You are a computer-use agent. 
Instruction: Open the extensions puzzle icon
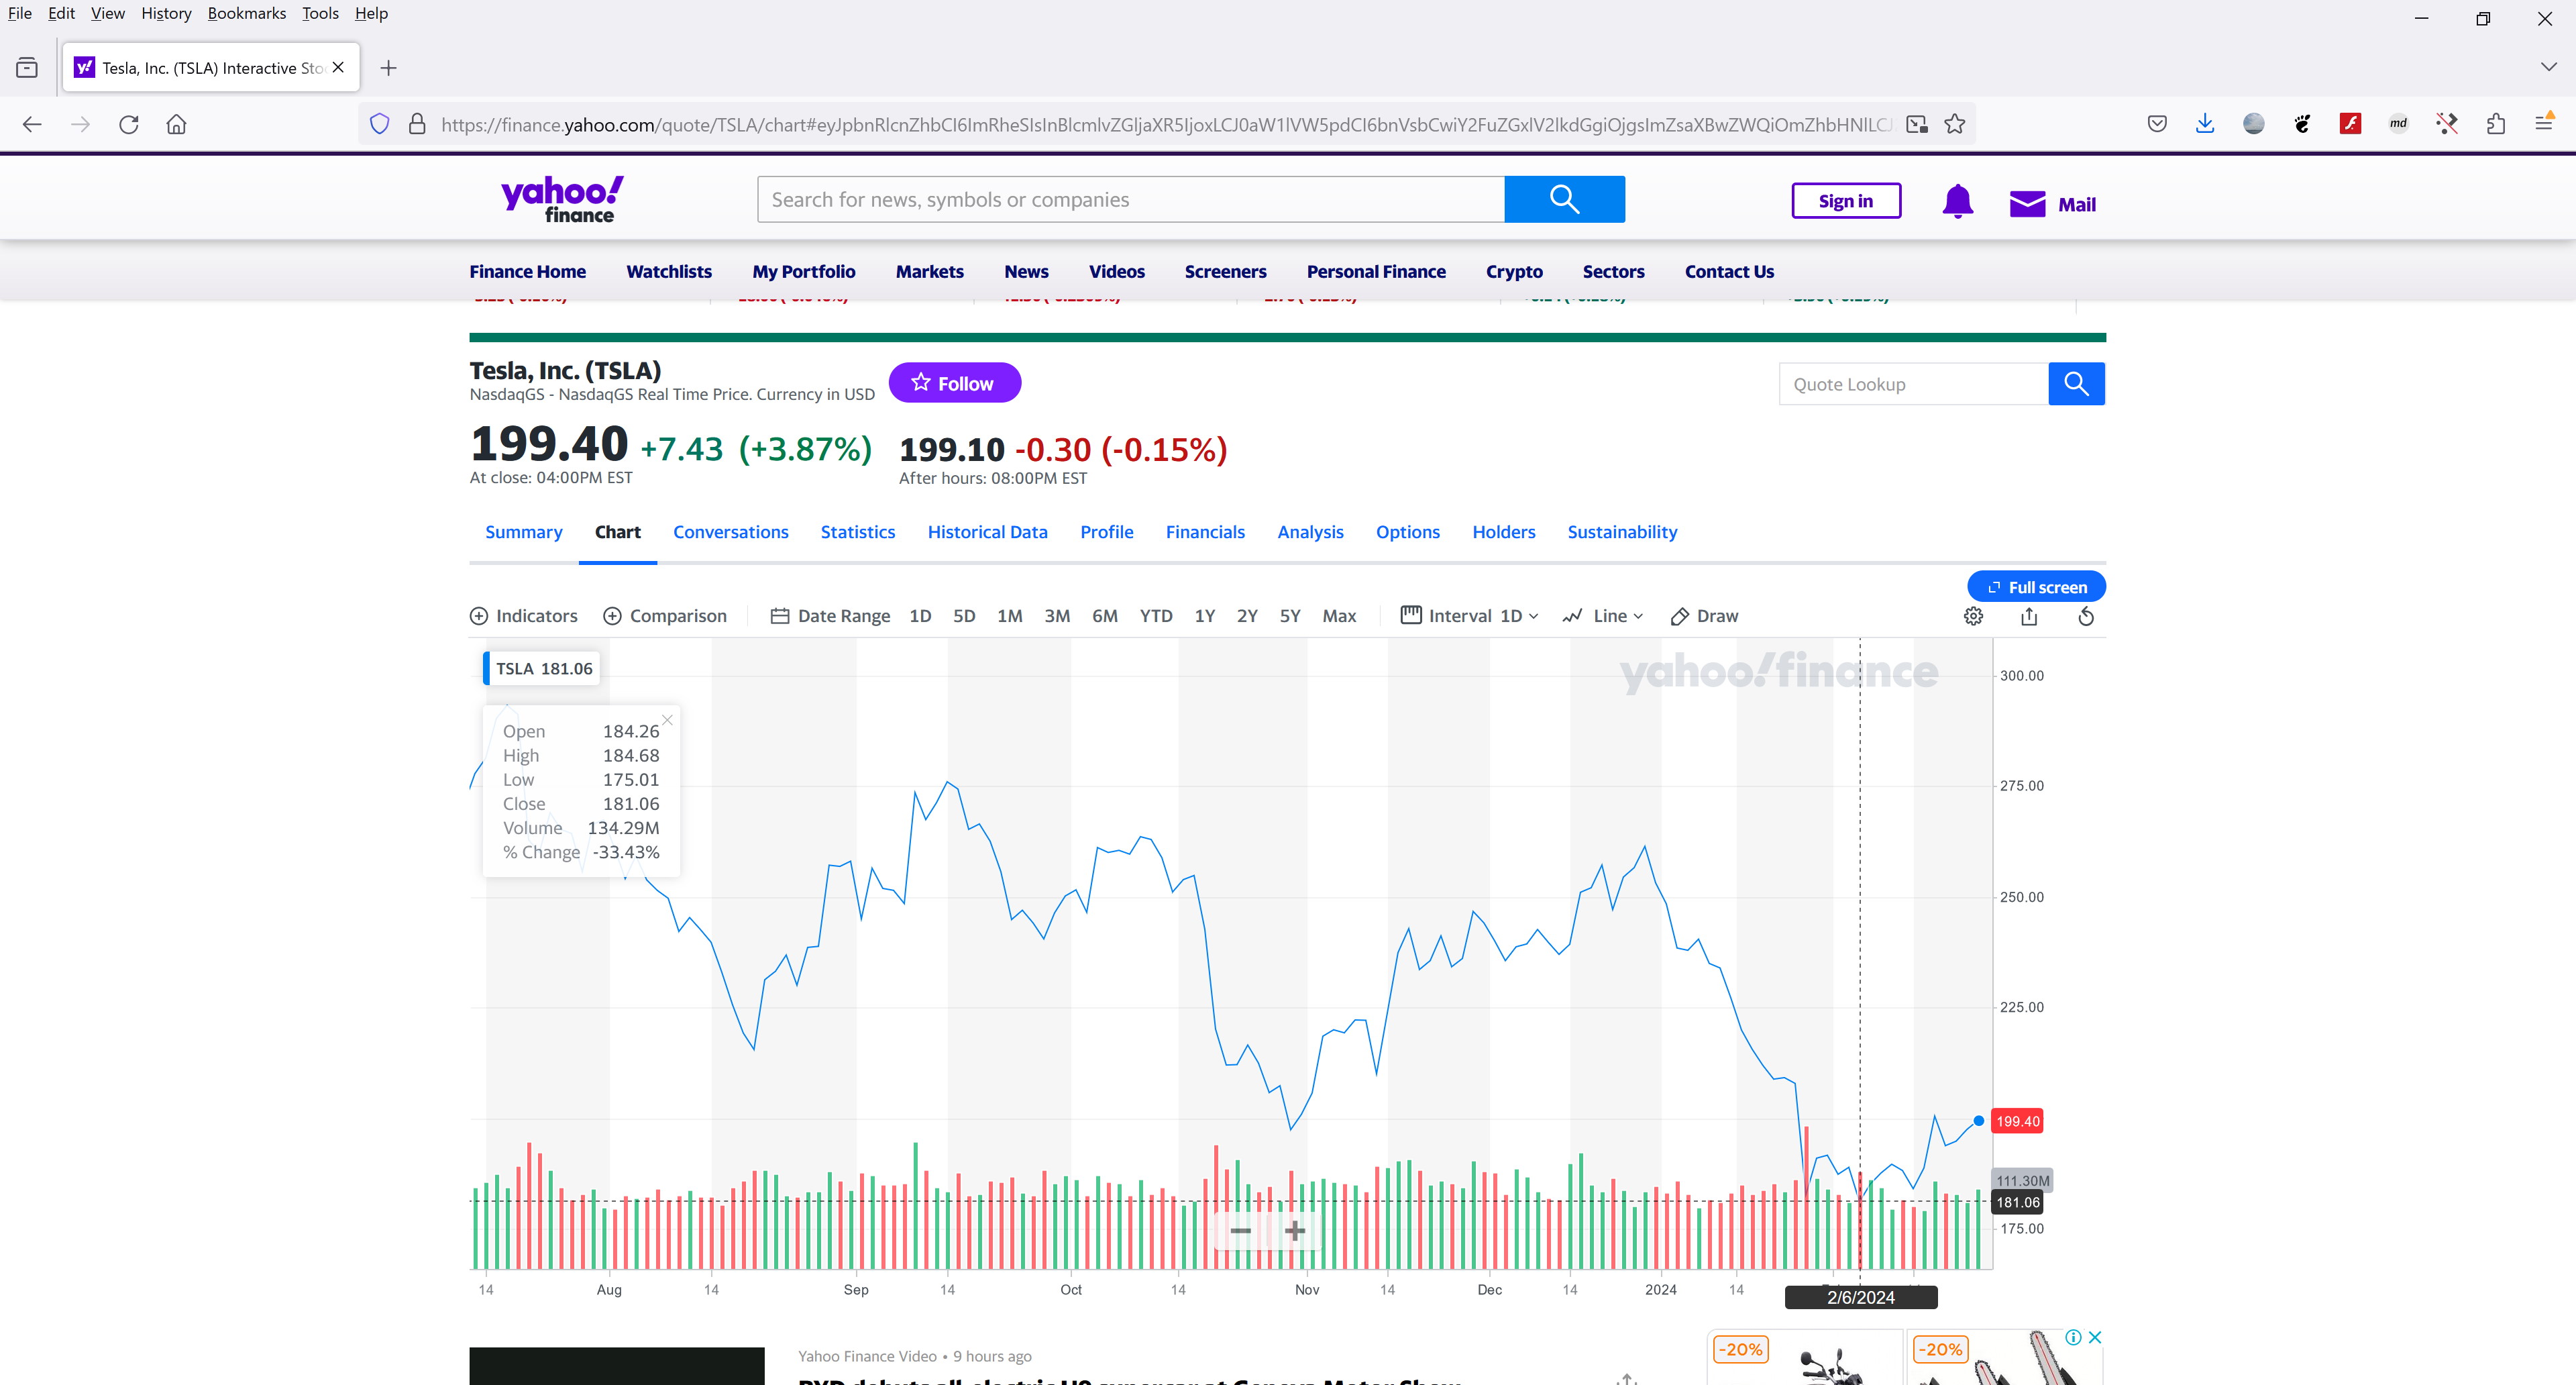point(2495,124)
